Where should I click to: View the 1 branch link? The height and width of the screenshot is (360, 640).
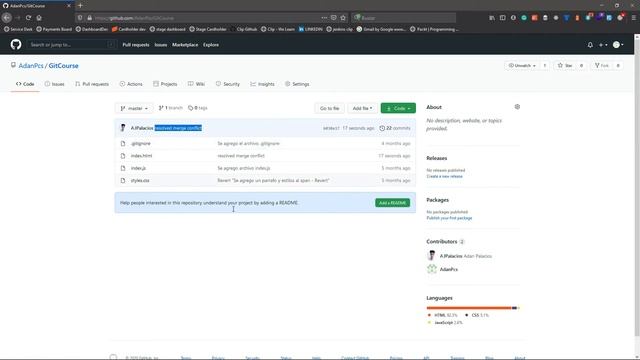(171, 108)
